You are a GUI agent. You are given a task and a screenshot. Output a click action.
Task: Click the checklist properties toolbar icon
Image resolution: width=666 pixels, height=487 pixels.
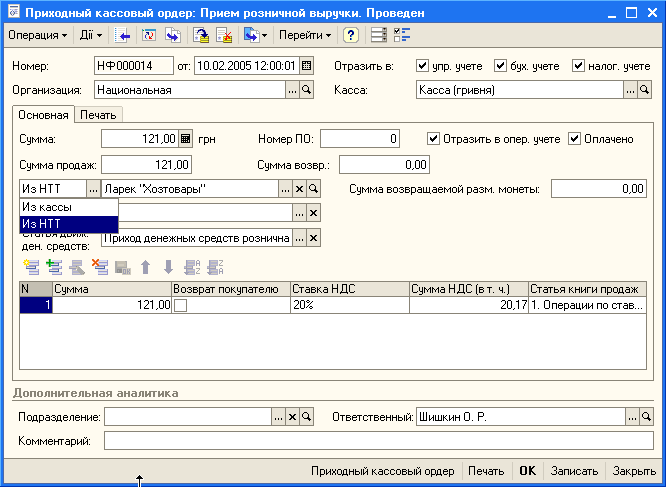click(x=401, y=35)
